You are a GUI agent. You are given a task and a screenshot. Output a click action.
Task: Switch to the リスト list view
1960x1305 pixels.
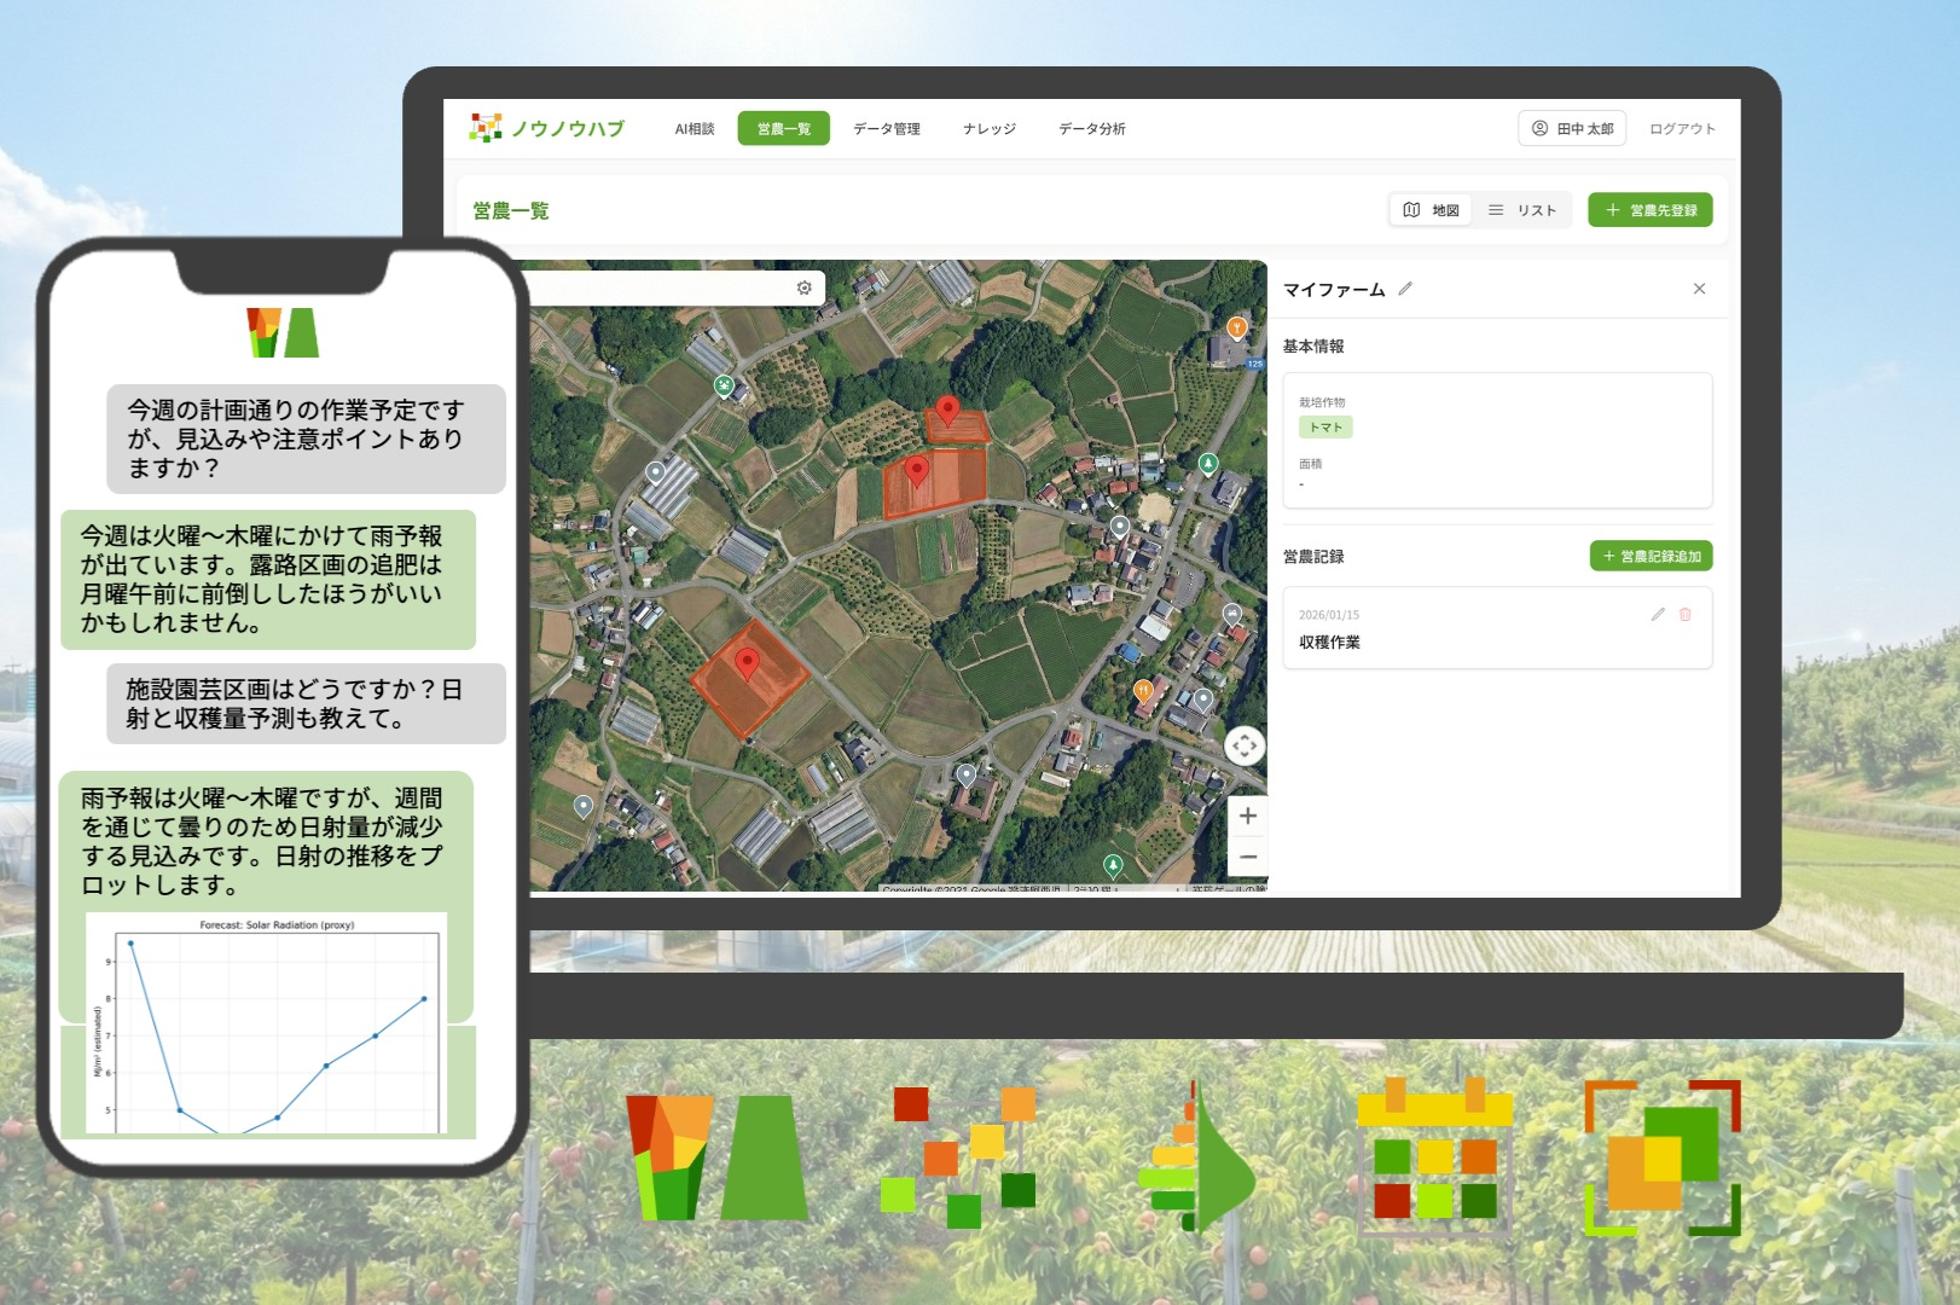(x=1522, y=210)
